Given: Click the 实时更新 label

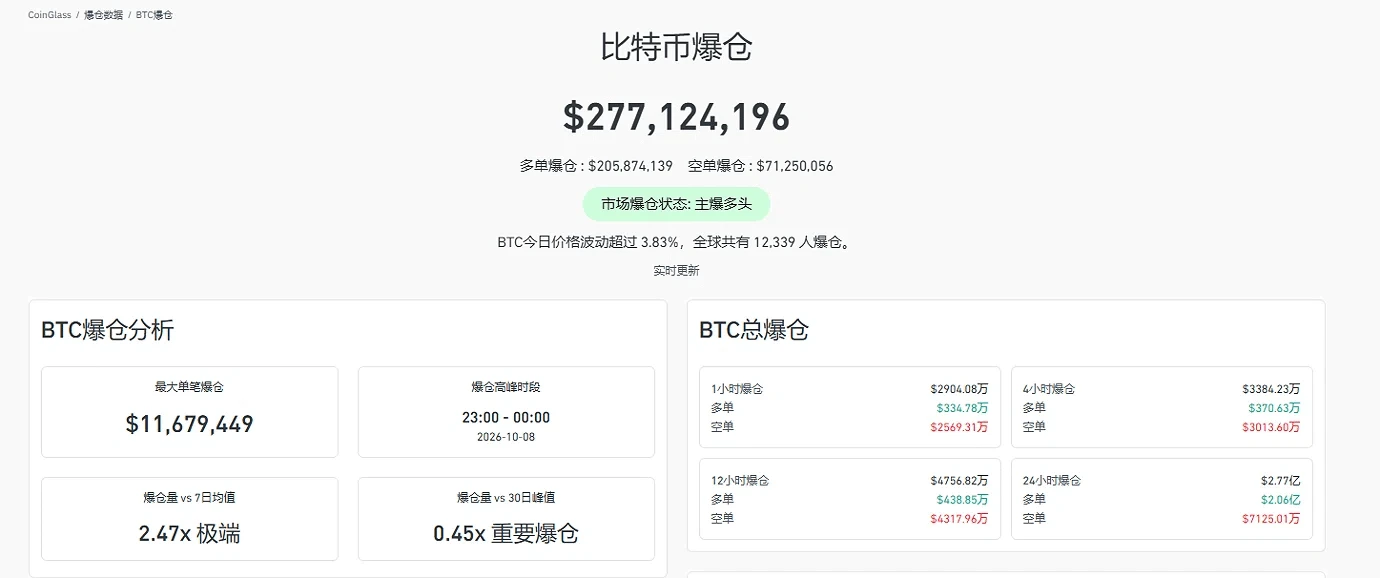Looking at the screenshot, I should (676, 270).
